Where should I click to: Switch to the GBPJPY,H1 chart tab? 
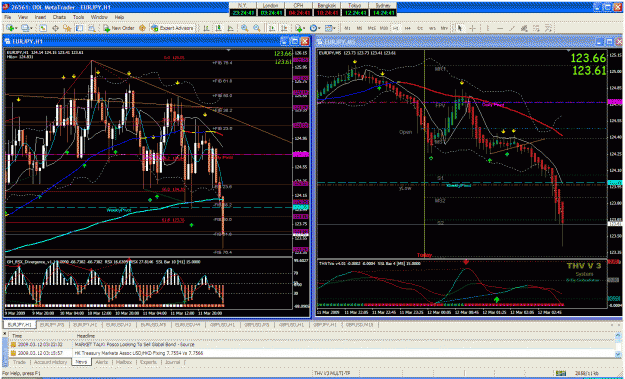(324, 325)
